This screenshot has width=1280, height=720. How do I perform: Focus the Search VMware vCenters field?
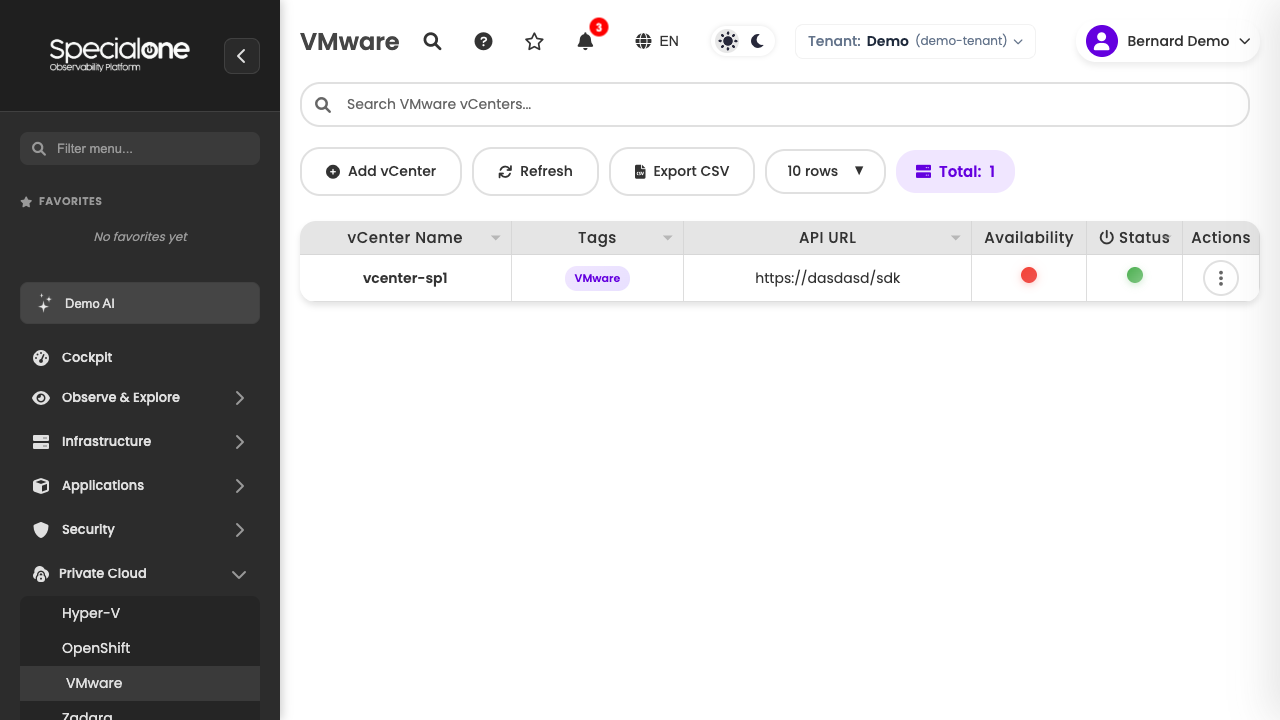click(775, 104)
